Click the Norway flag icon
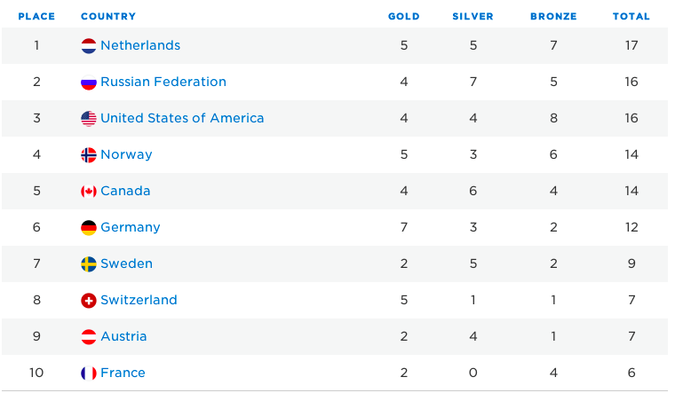 (88, 155)
